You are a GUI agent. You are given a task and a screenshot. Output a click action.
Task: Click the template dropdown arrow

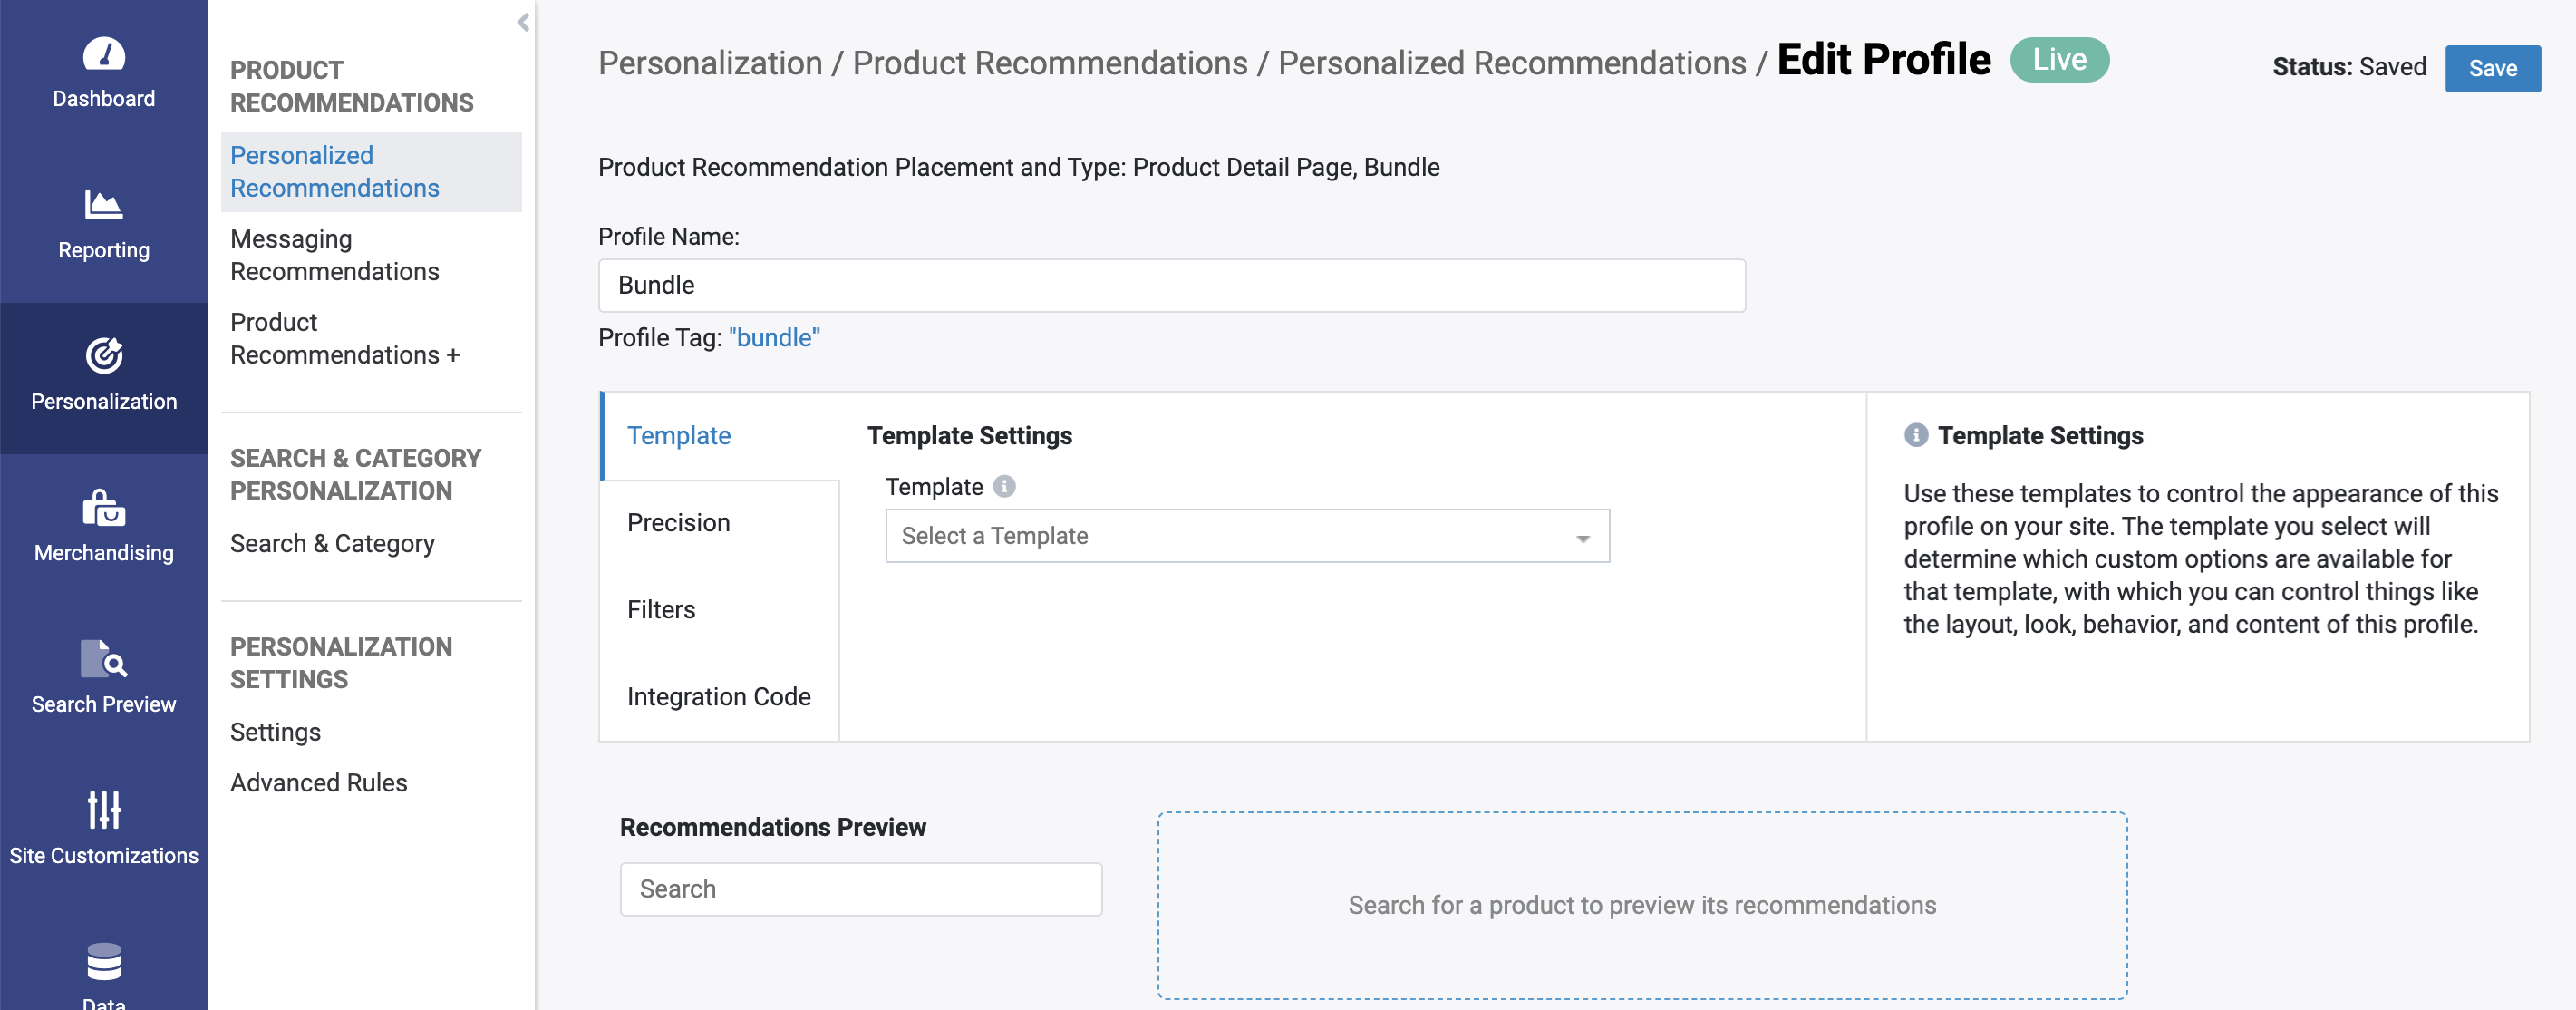[1582, 538]
